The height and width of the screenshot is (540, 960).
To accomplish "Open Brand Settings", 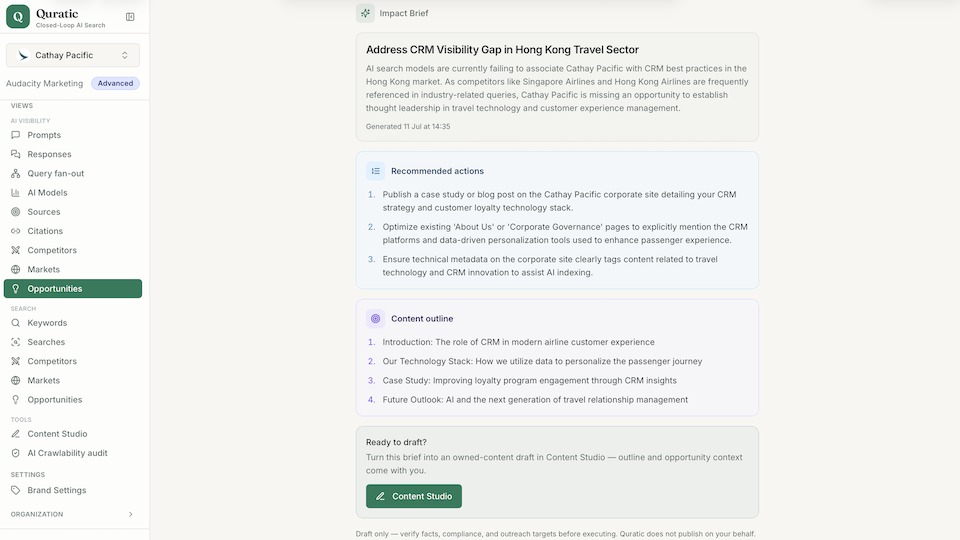I will (73, 490).
